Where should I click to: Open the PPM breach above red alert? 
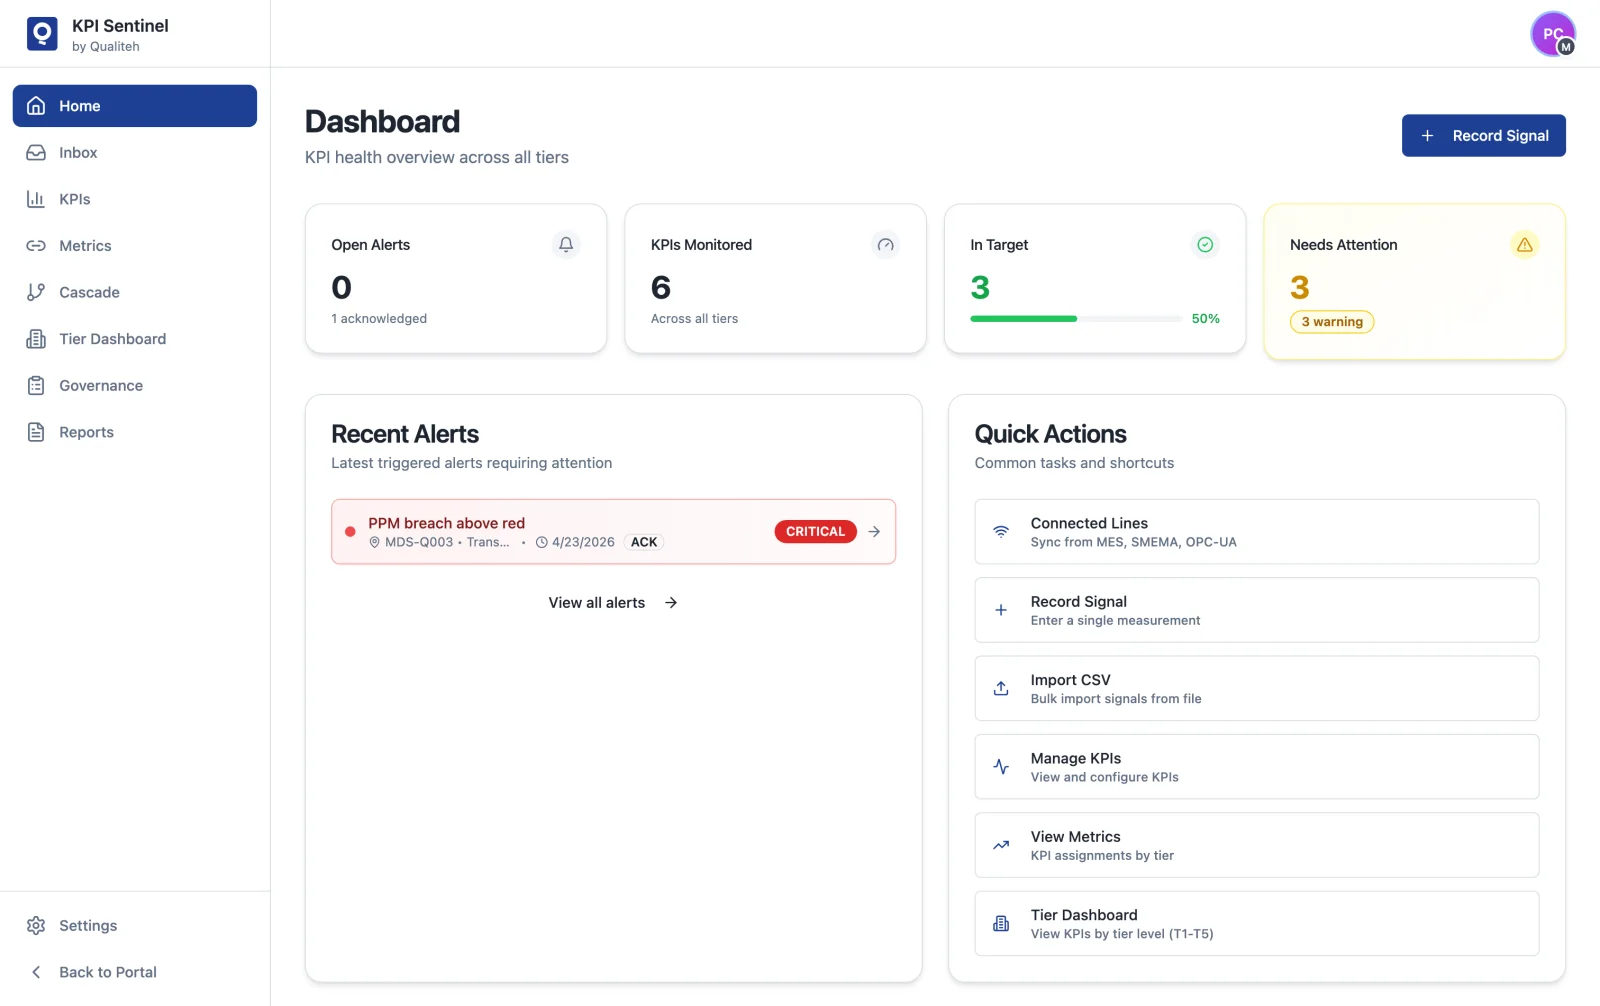tap(613, 532)
